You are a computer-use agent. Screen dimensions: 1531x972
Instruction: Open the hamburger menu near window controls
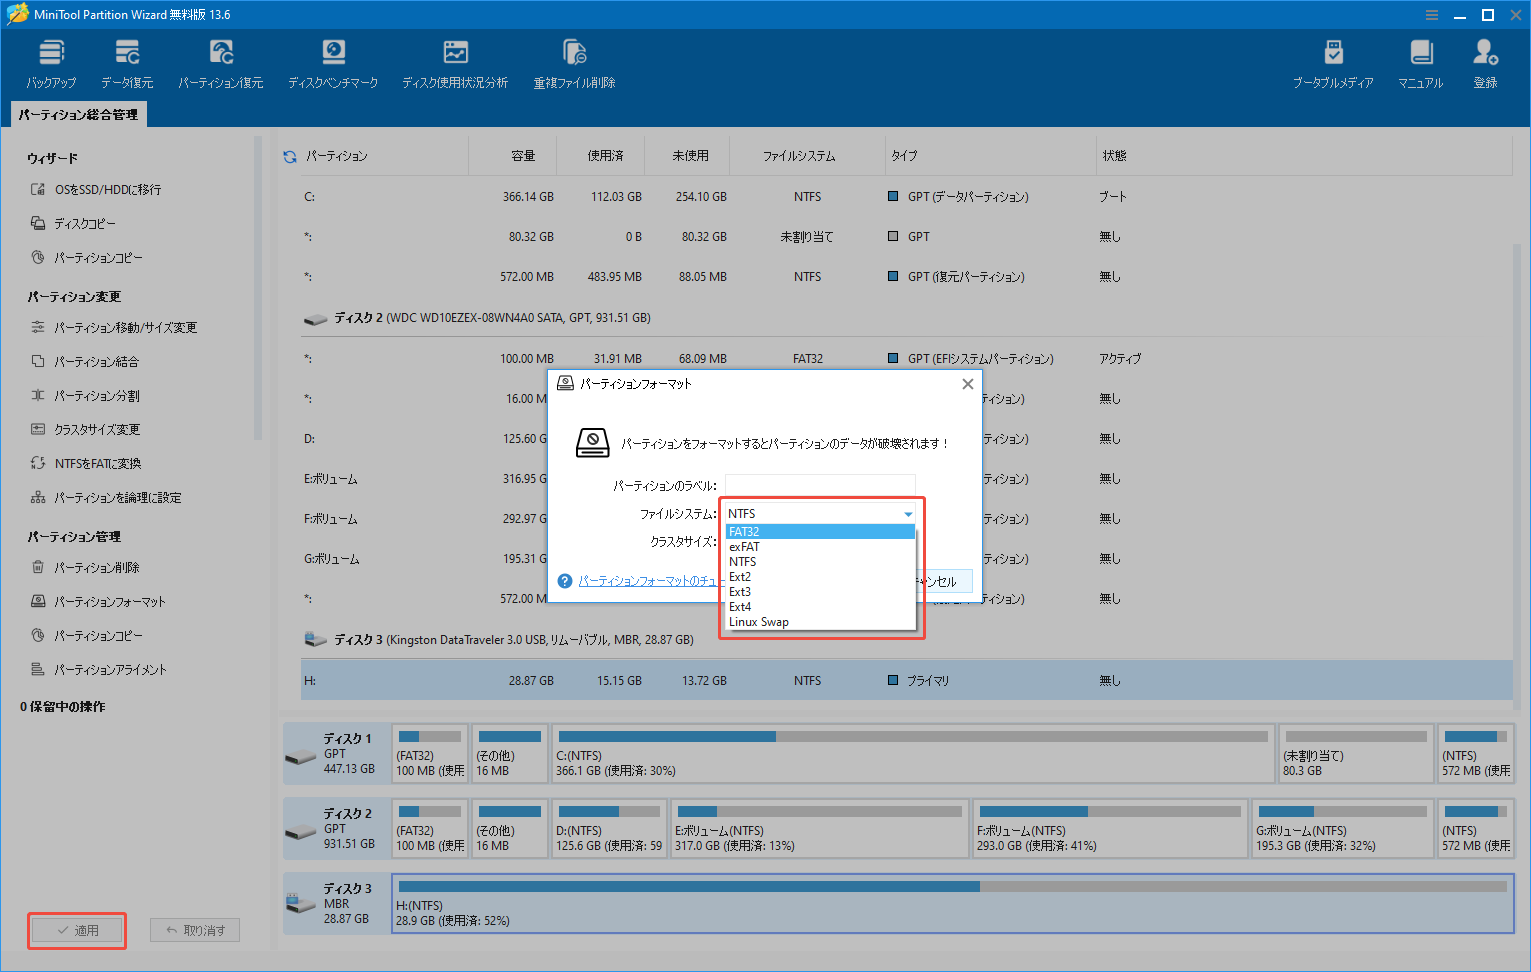tap(1431, 15)
